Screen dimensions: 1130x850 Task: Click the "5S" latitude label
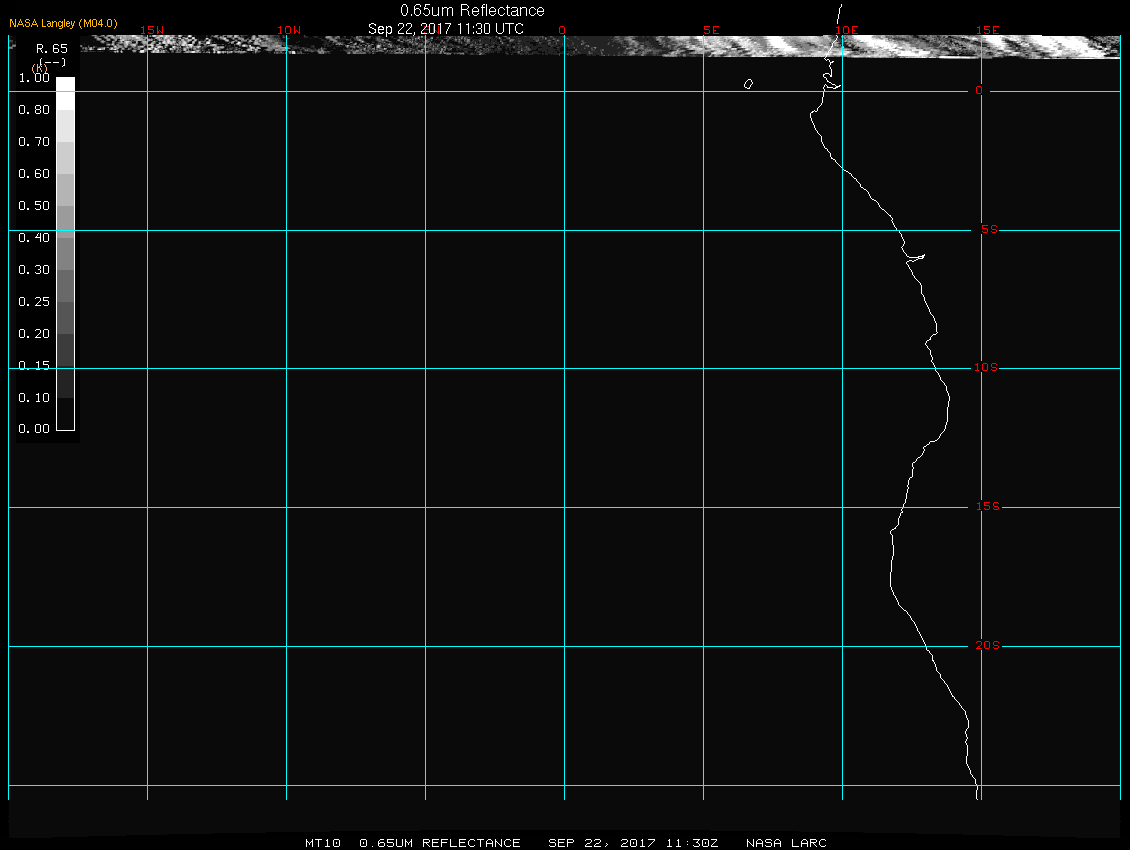[989, 229]
